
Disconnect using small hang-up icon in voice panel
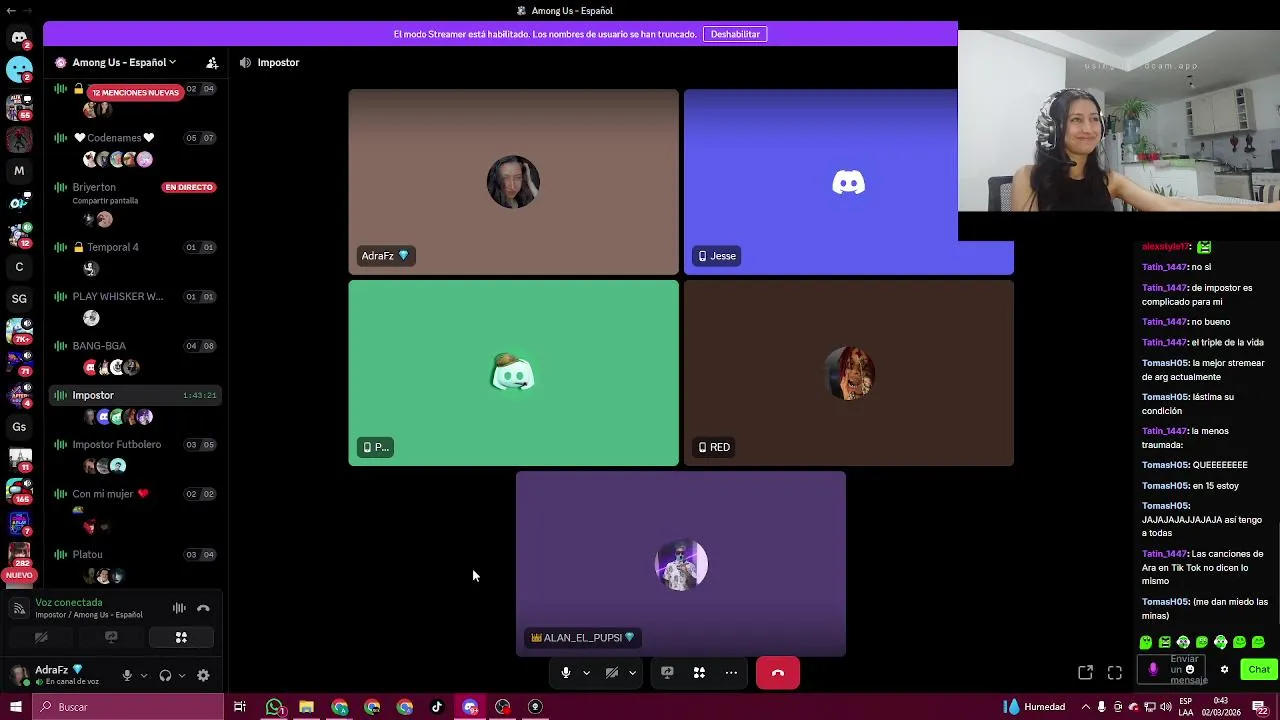(x=203, y=608)
